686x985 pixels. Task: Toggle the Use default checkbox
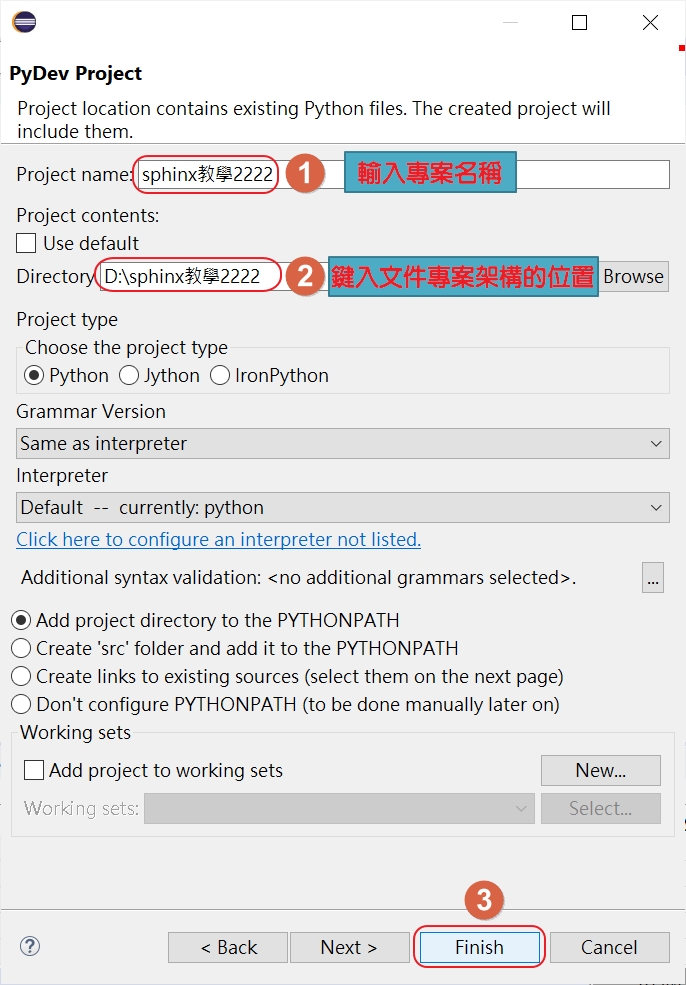click(x=26, y=243)
